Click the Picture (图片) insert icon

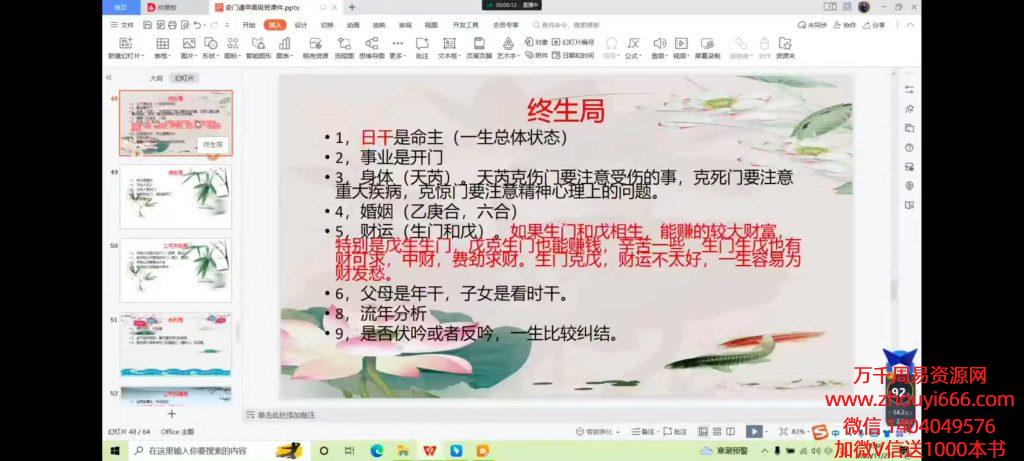click(188, 43)
